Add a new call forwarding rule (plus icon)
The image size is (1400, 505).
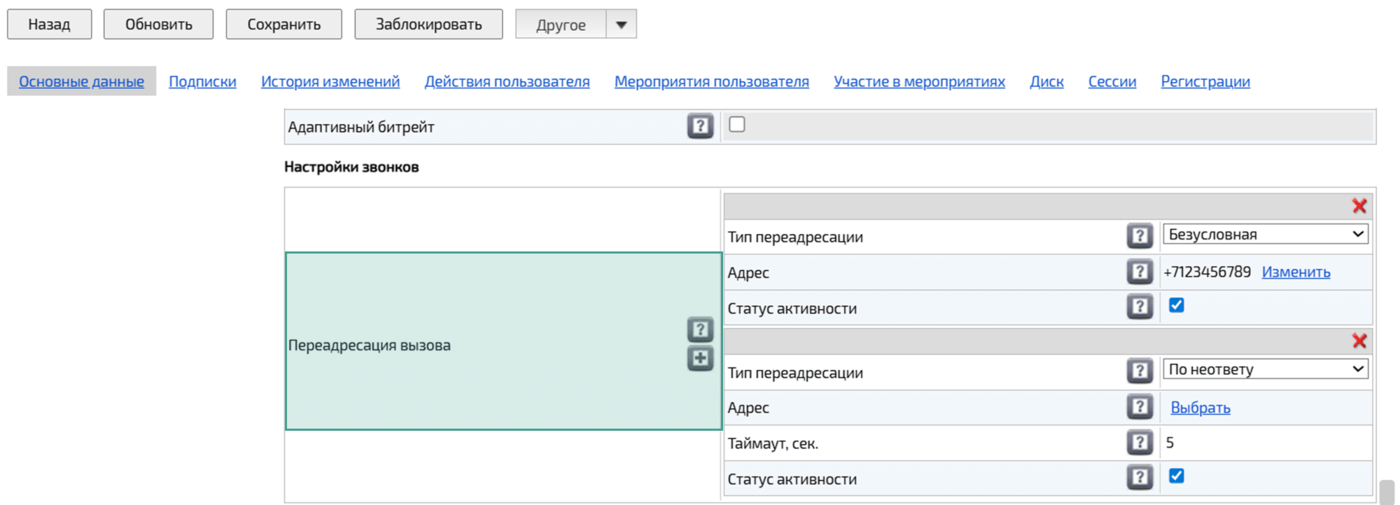click(700, 359)
